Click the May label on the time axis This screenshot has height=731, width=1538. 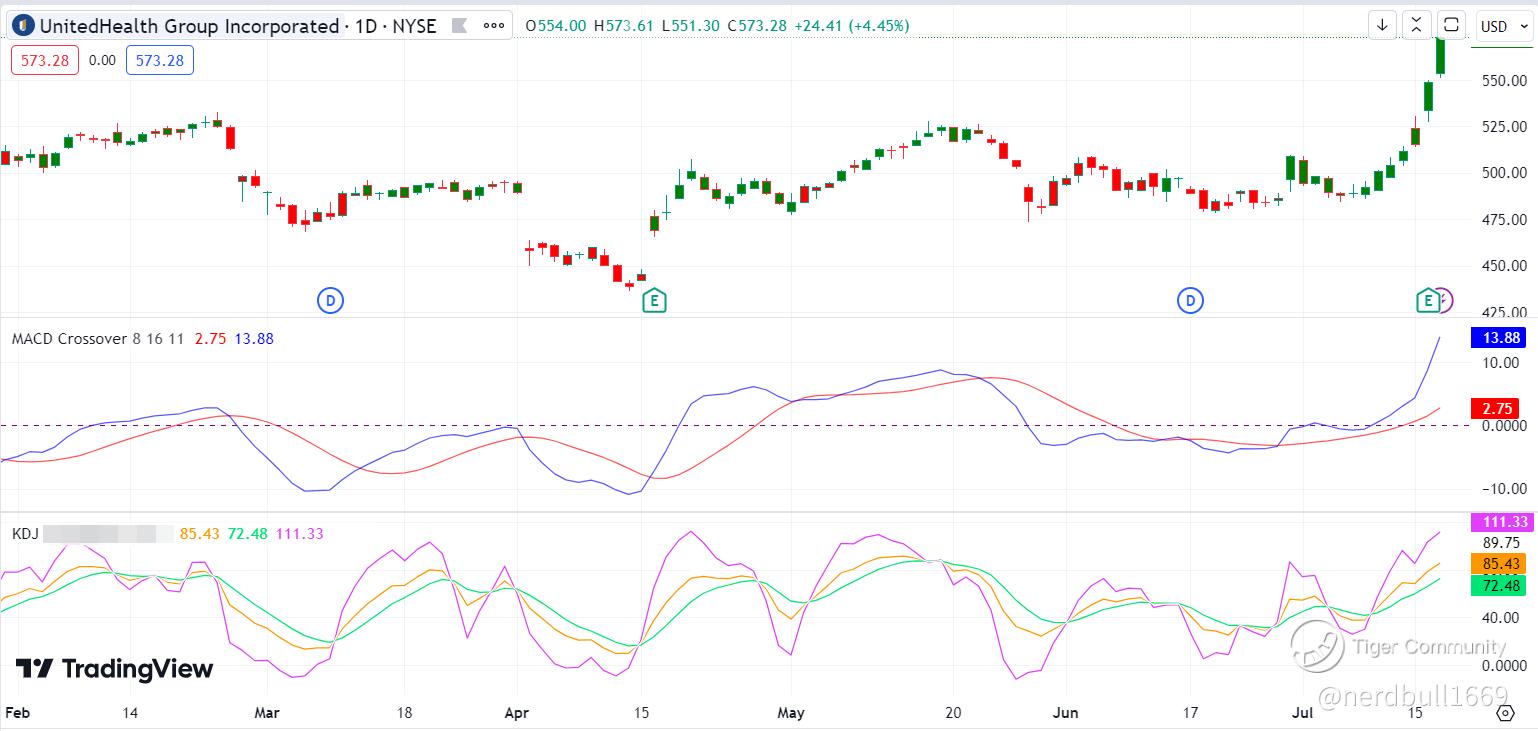[790, 713]
